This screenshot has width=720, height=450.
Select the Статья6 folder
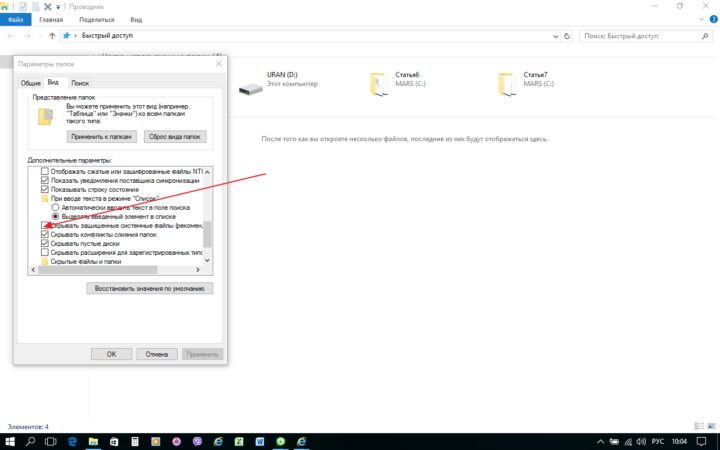pyautogui.click(x=398, y=83)
